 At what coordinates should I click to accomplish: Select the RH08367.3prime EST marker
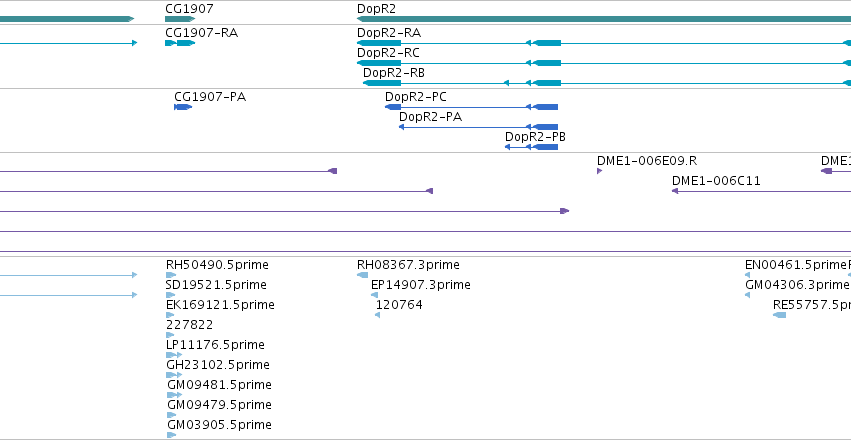point(363,275)
